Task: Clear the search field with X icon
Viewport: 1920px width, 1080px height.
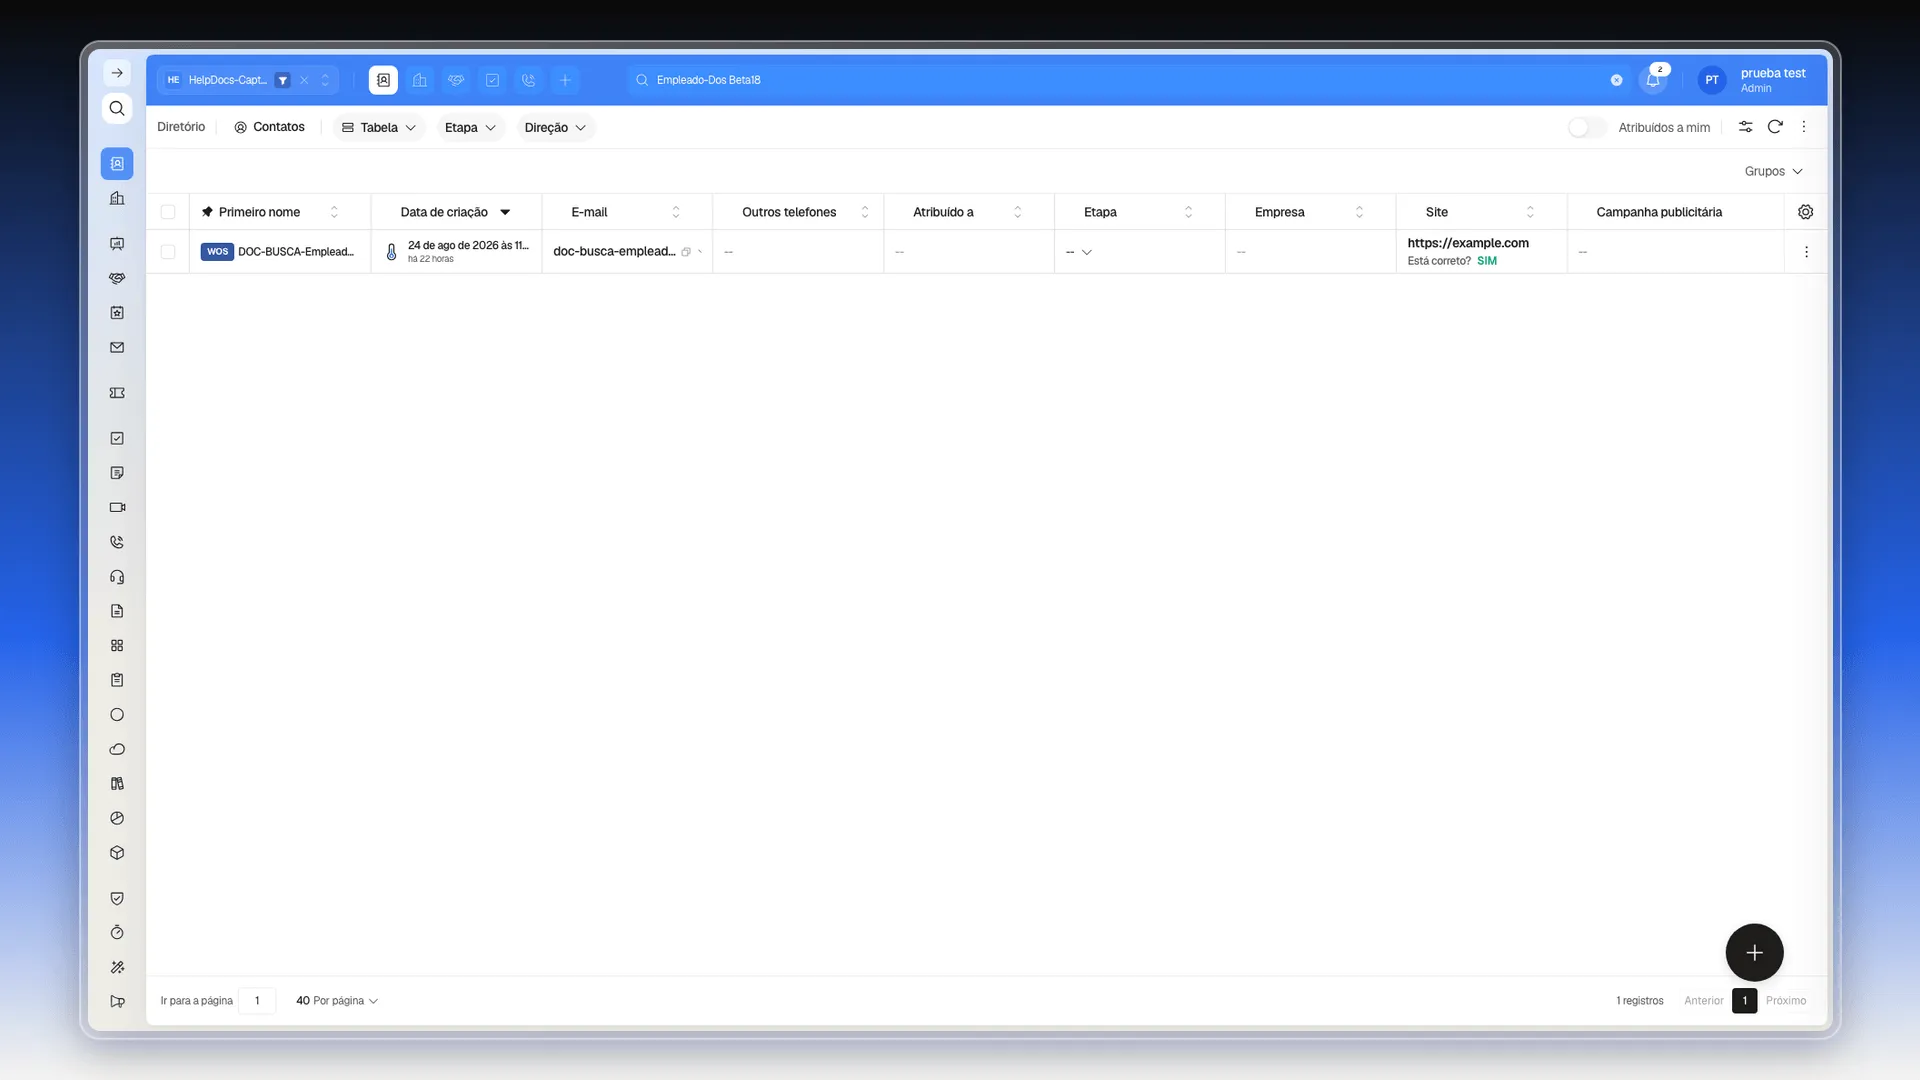Action: click(x=1616, y=80)
